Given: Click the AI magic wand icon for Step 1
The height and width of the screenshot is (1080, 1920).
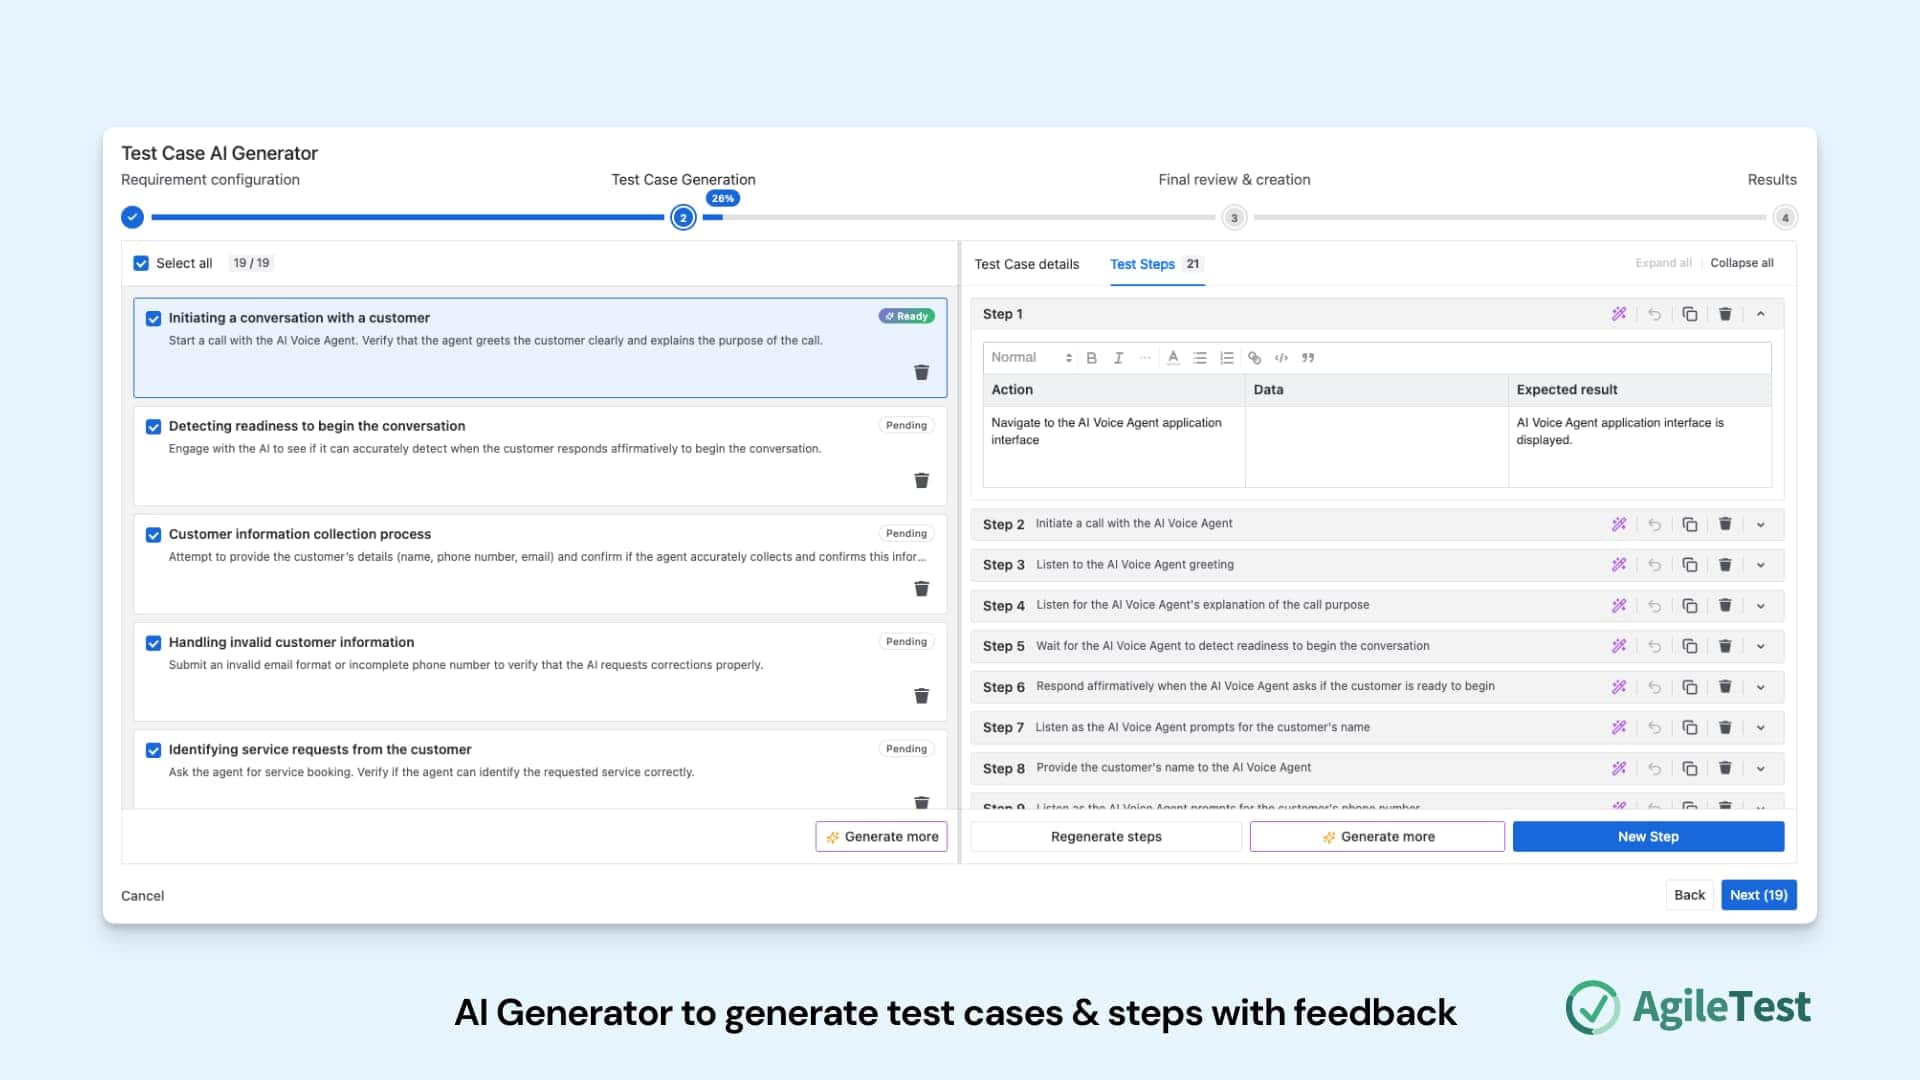Looking at the screenshot, I should point(1619,314).
